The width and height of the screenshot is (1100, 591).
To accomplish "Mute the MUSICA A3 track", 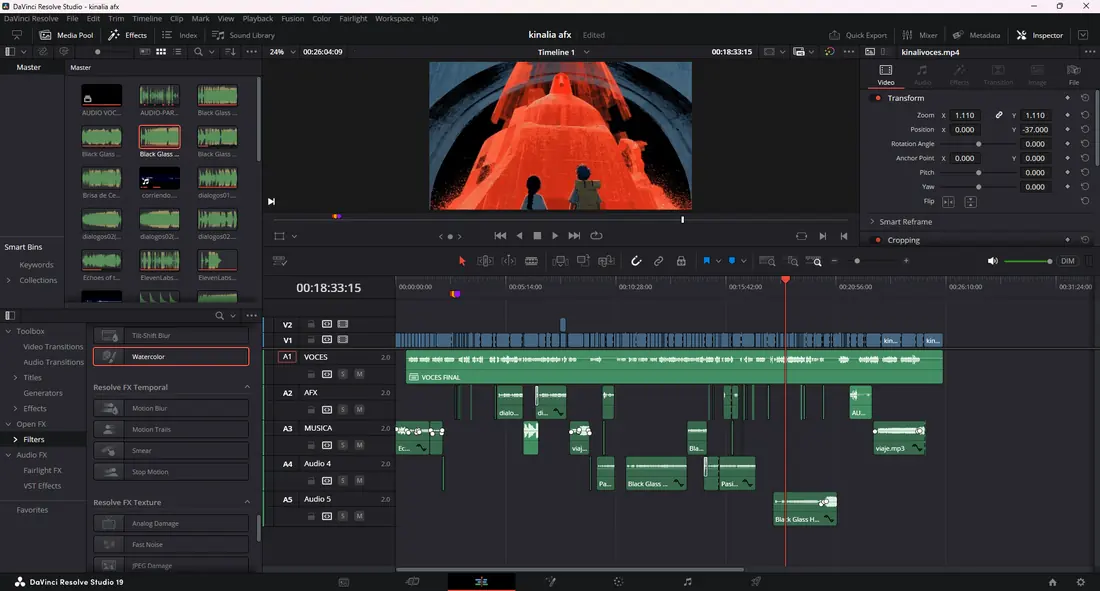I will coord(359,445).
